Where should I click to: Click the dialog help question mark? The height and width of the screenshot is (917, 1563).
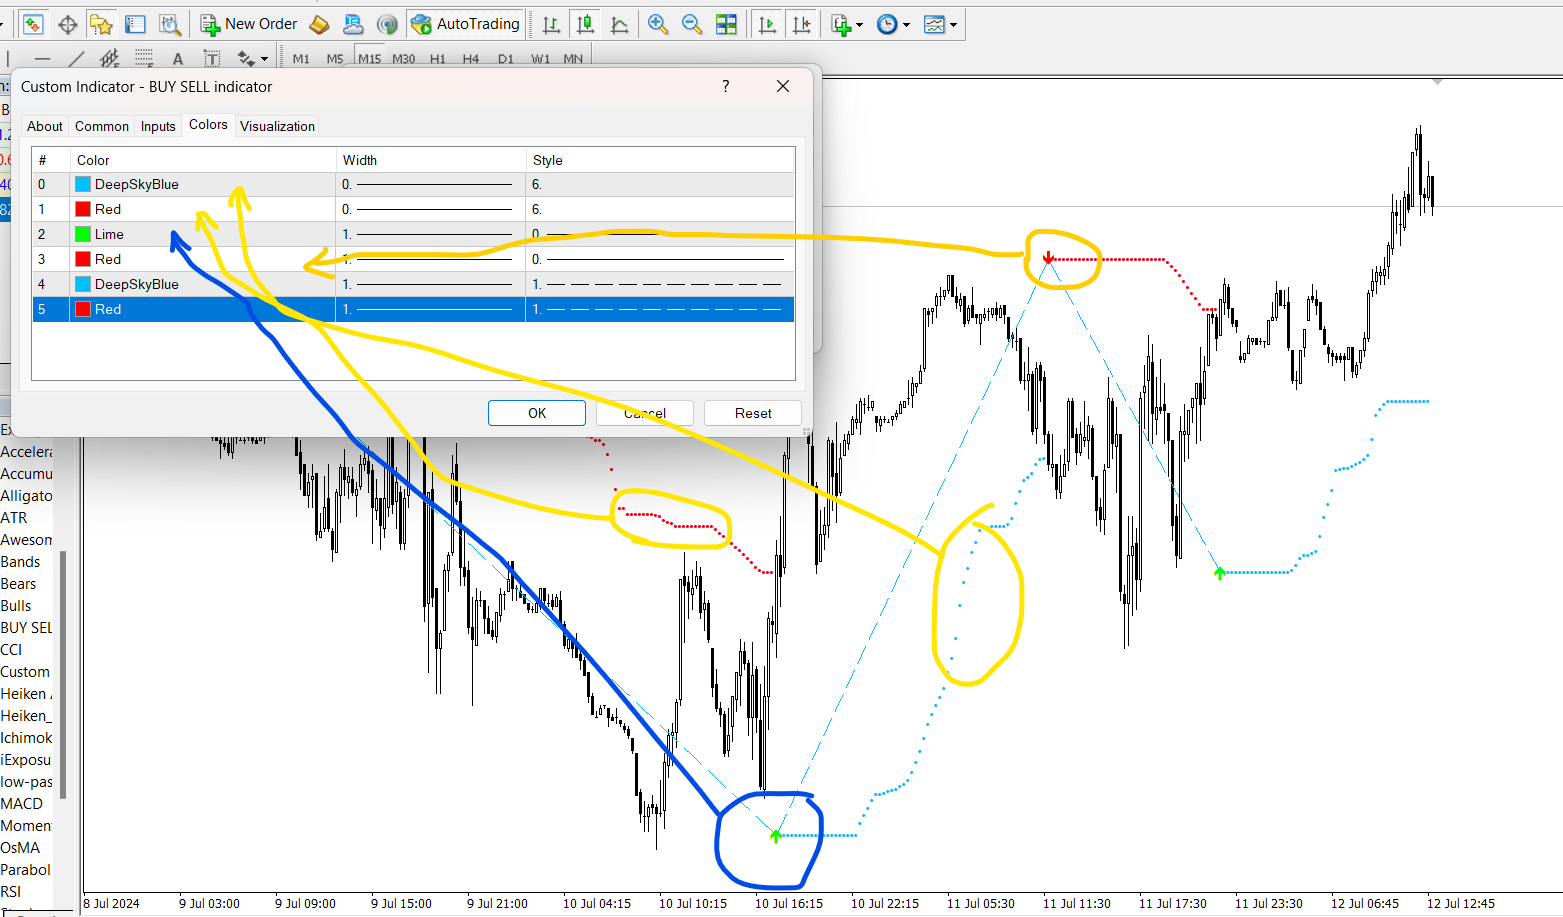[726, 87]
